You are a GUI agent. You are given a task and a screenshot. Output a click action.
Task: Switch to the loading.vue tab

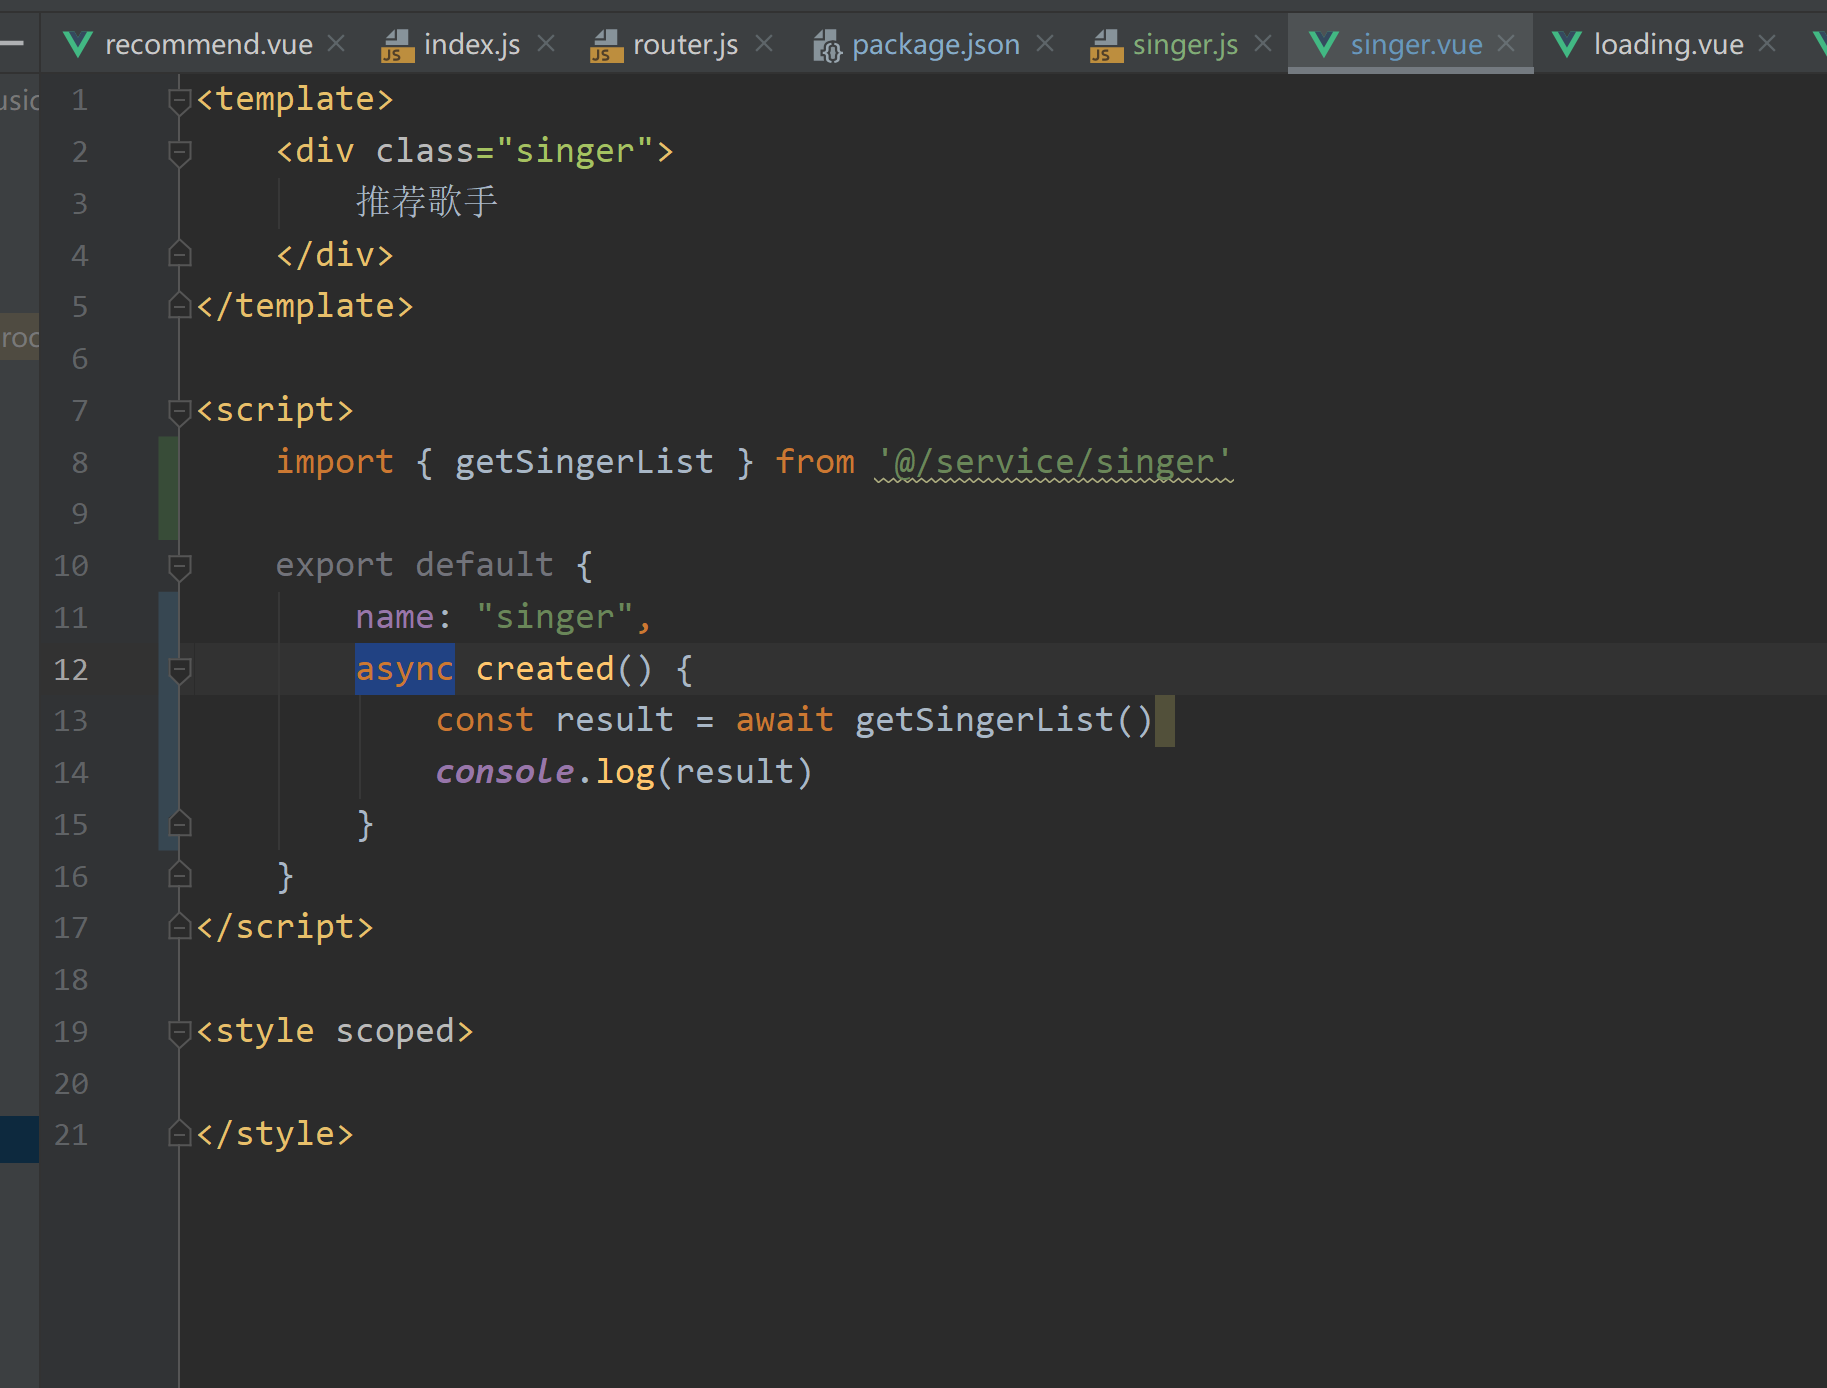(1668, 44)
